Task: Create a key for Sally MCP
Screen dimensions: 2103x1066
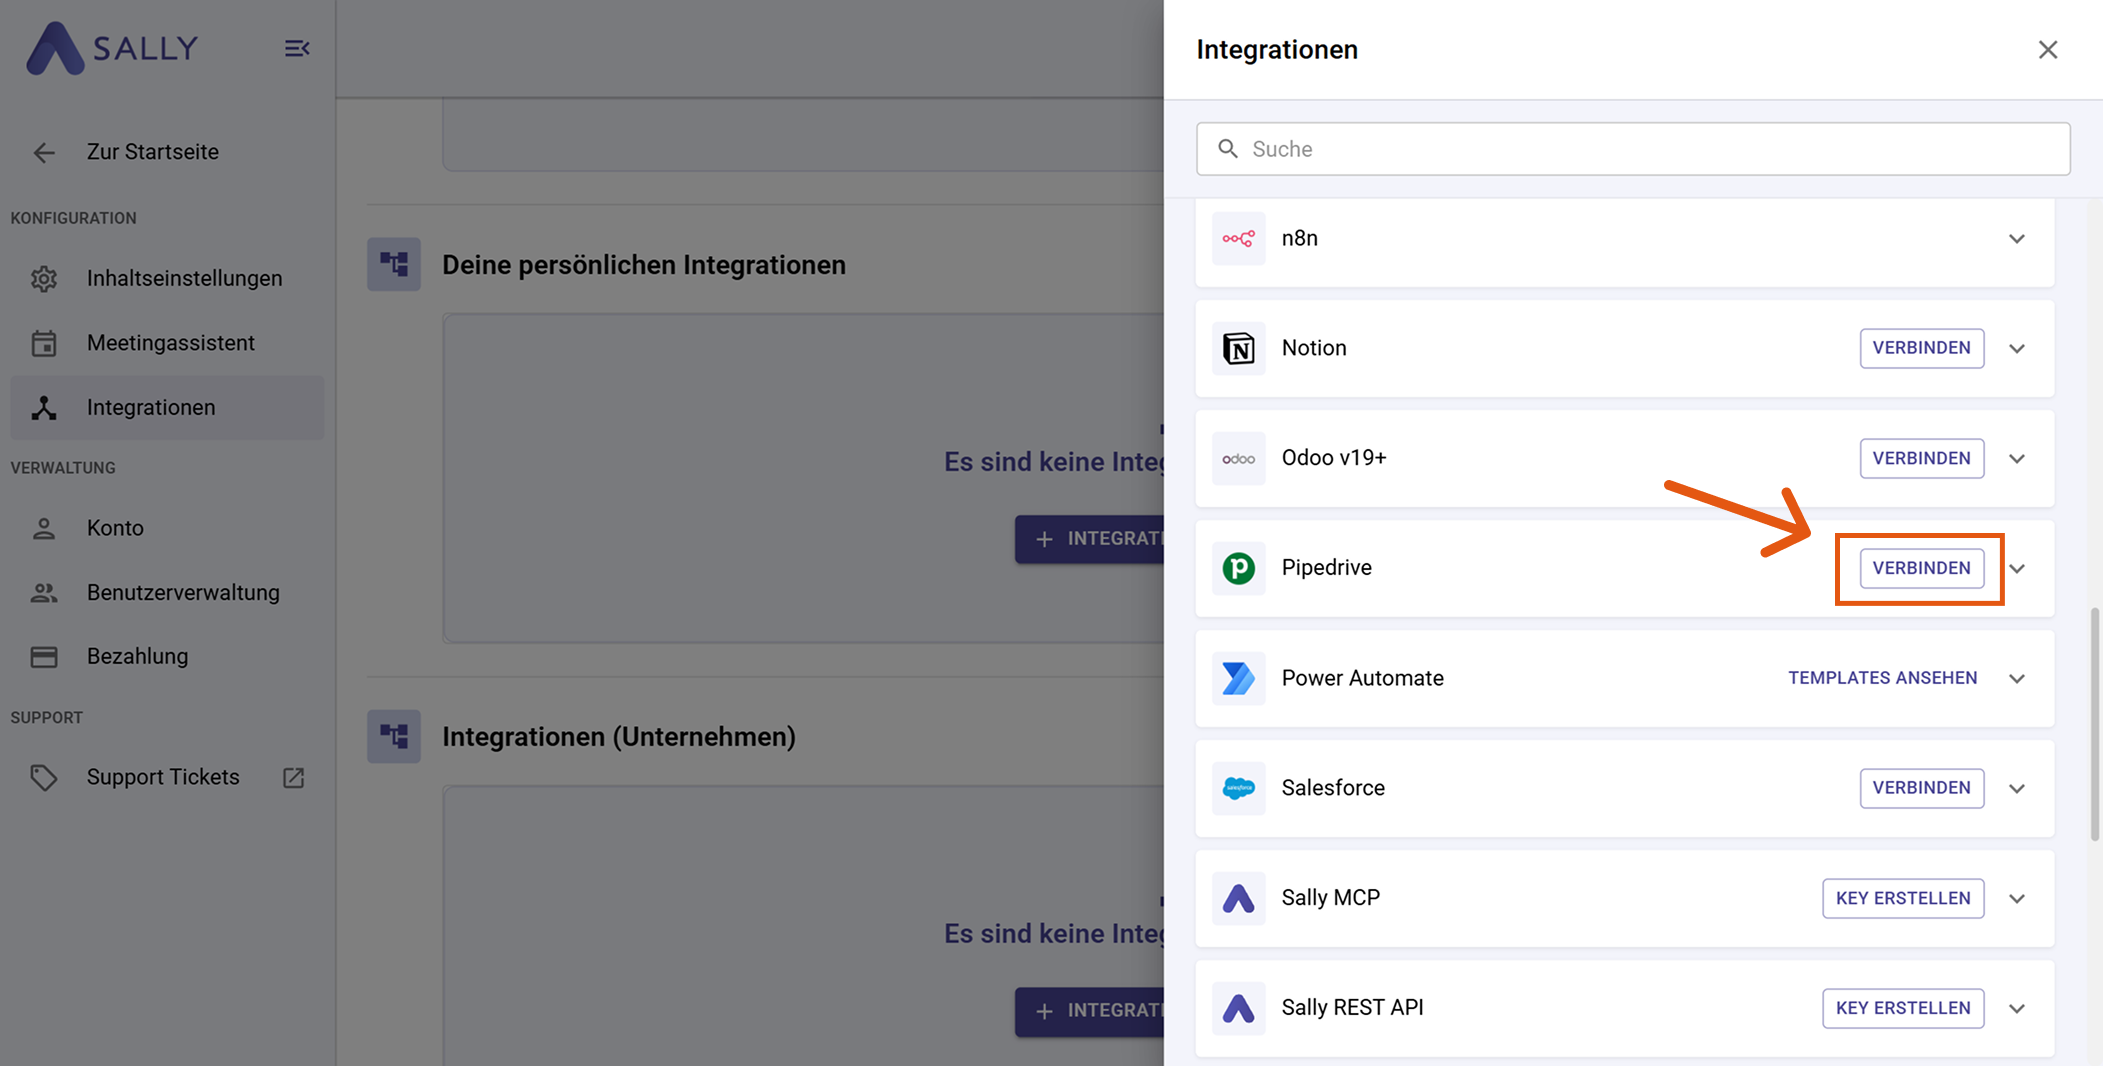Action: [1903, 898]
